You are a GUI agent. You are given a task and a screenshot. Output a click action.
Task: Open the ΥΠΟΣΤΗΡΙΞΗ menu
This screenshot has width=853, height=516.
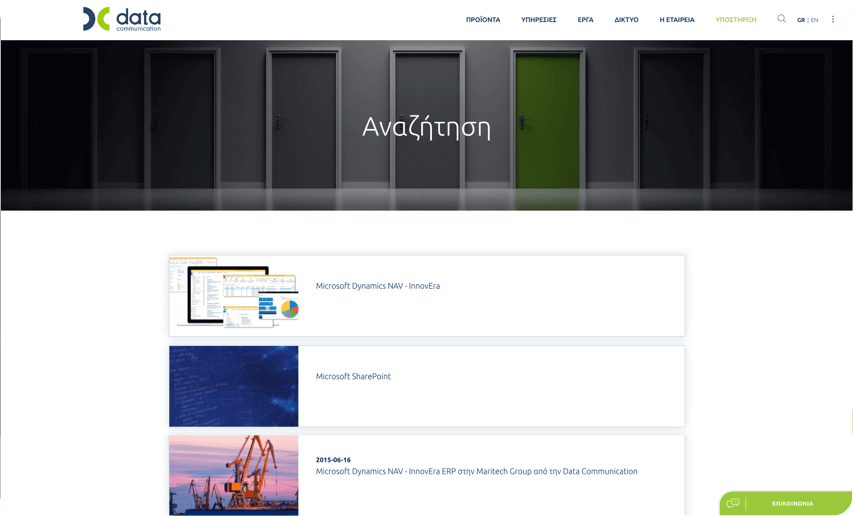coord(735,20)
